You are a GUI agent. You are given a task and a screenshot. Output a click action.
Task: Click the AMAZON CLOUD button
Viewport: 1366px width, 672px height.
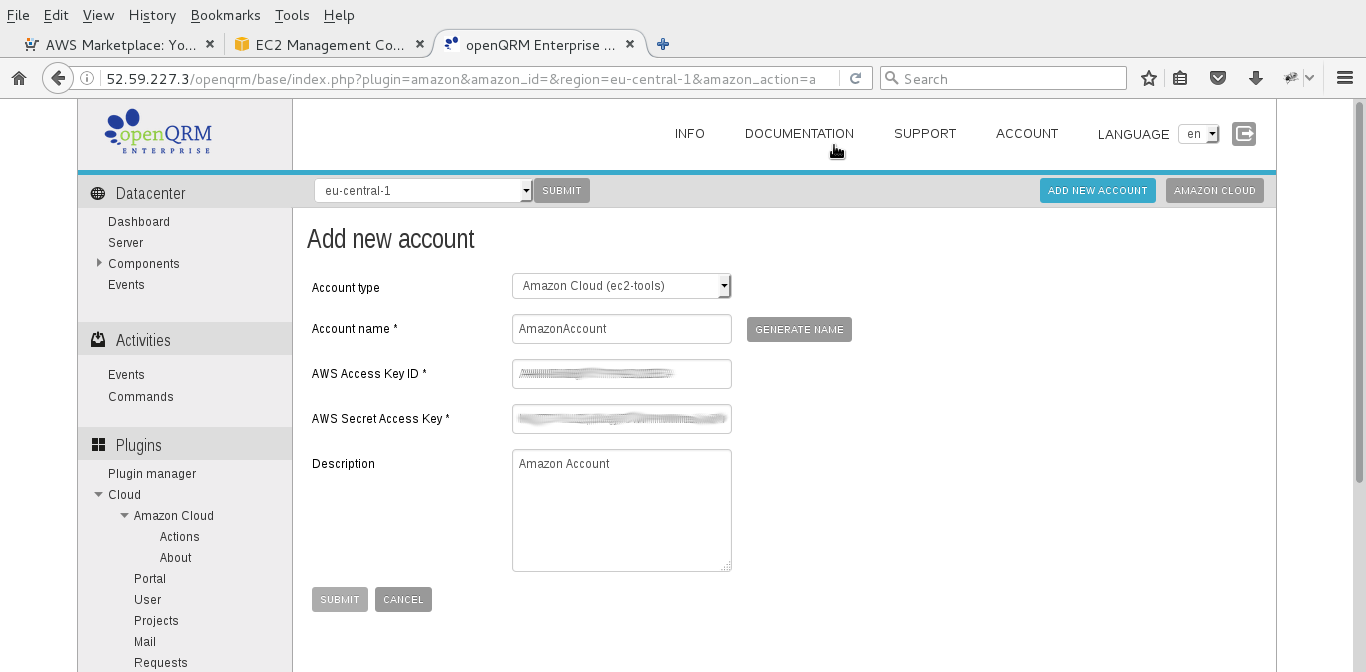click(1215, 190)
